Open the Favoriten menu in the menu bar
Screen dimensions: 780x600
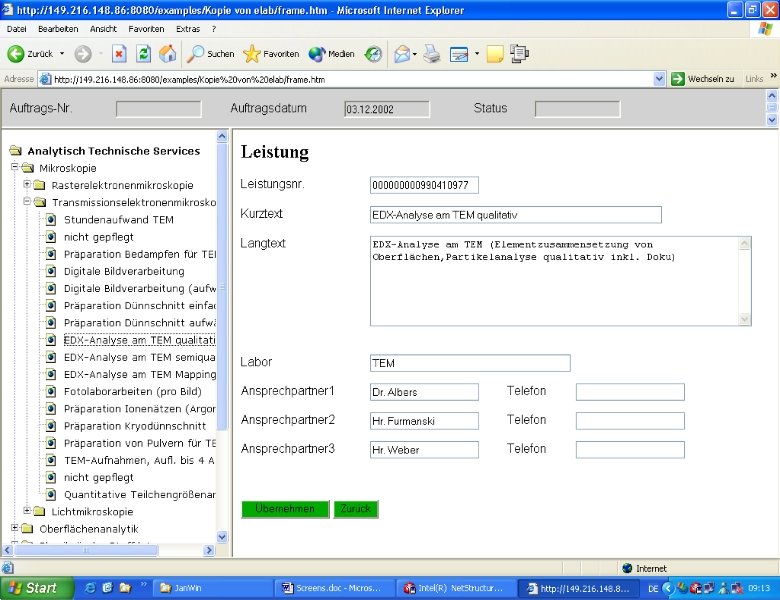point(146,29)
